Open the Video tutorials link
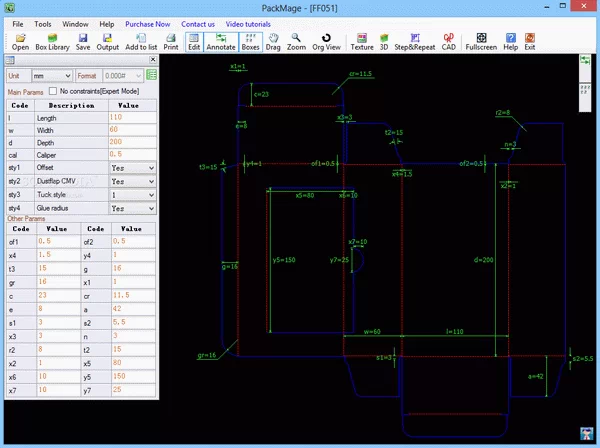This screenshot has width=600, height=448. 249,22
